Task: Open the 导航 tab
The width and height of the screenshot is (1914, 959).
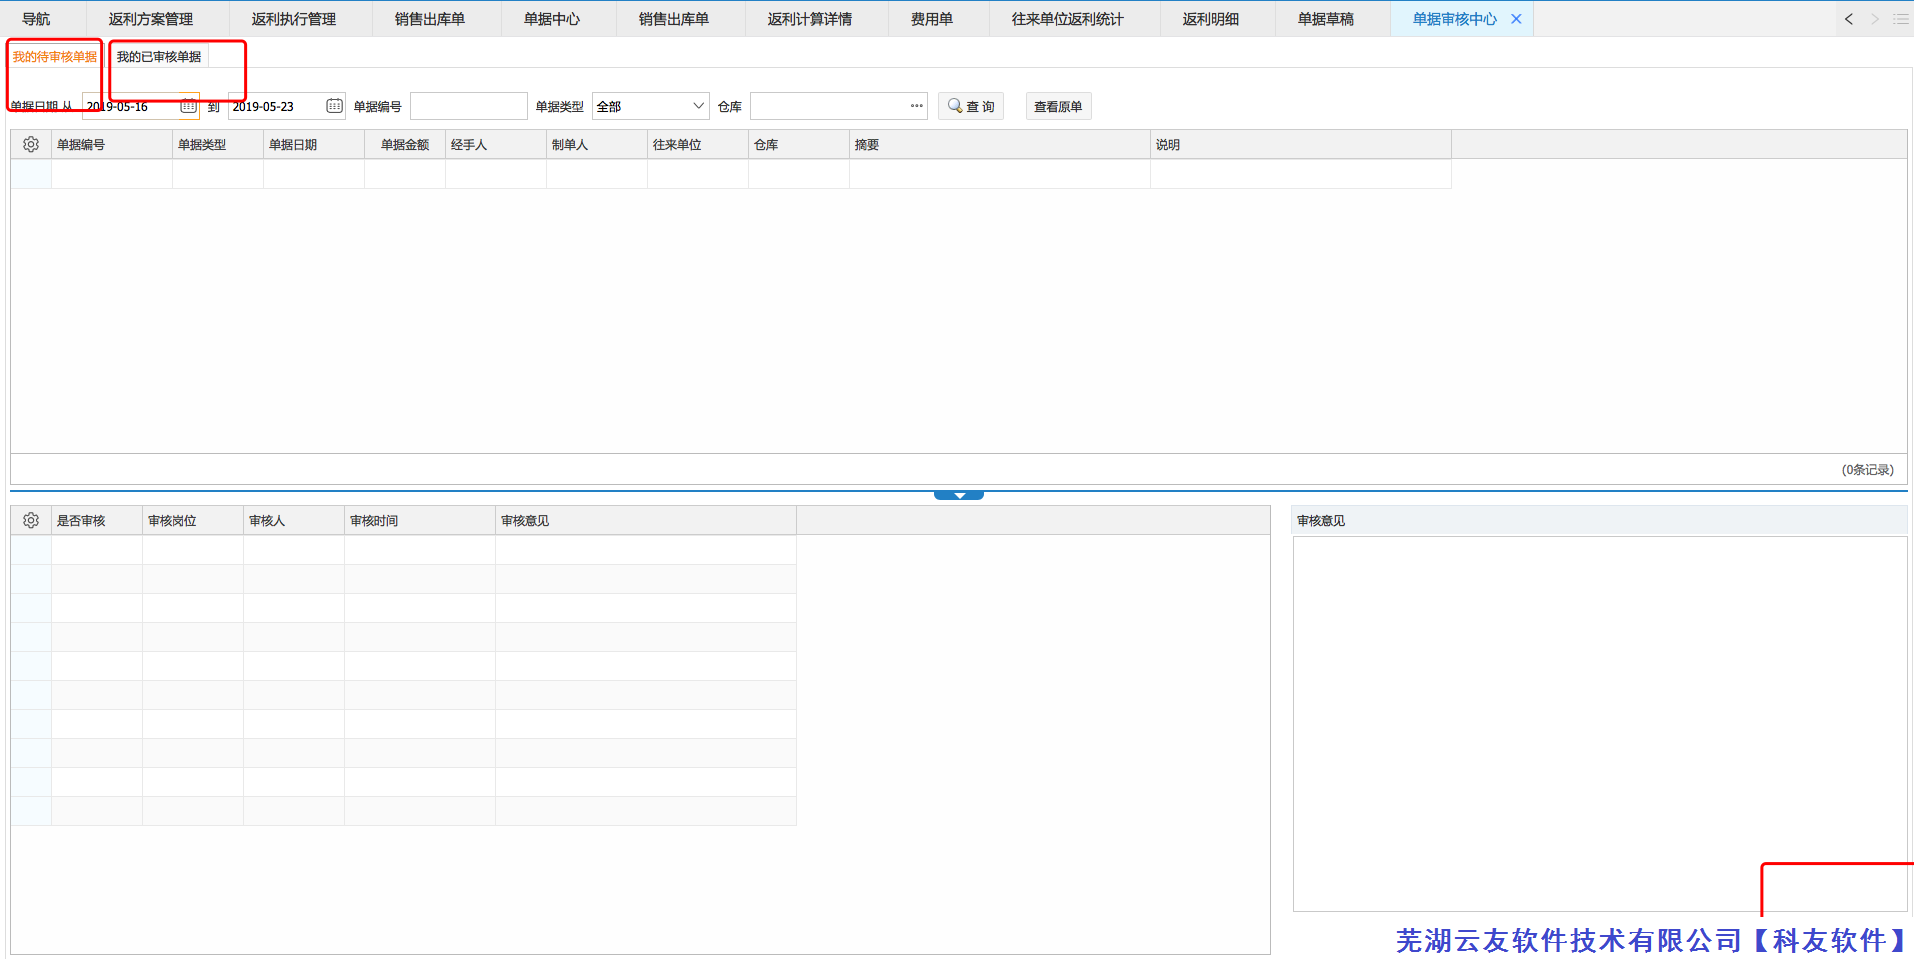Action: coord(36,19)
